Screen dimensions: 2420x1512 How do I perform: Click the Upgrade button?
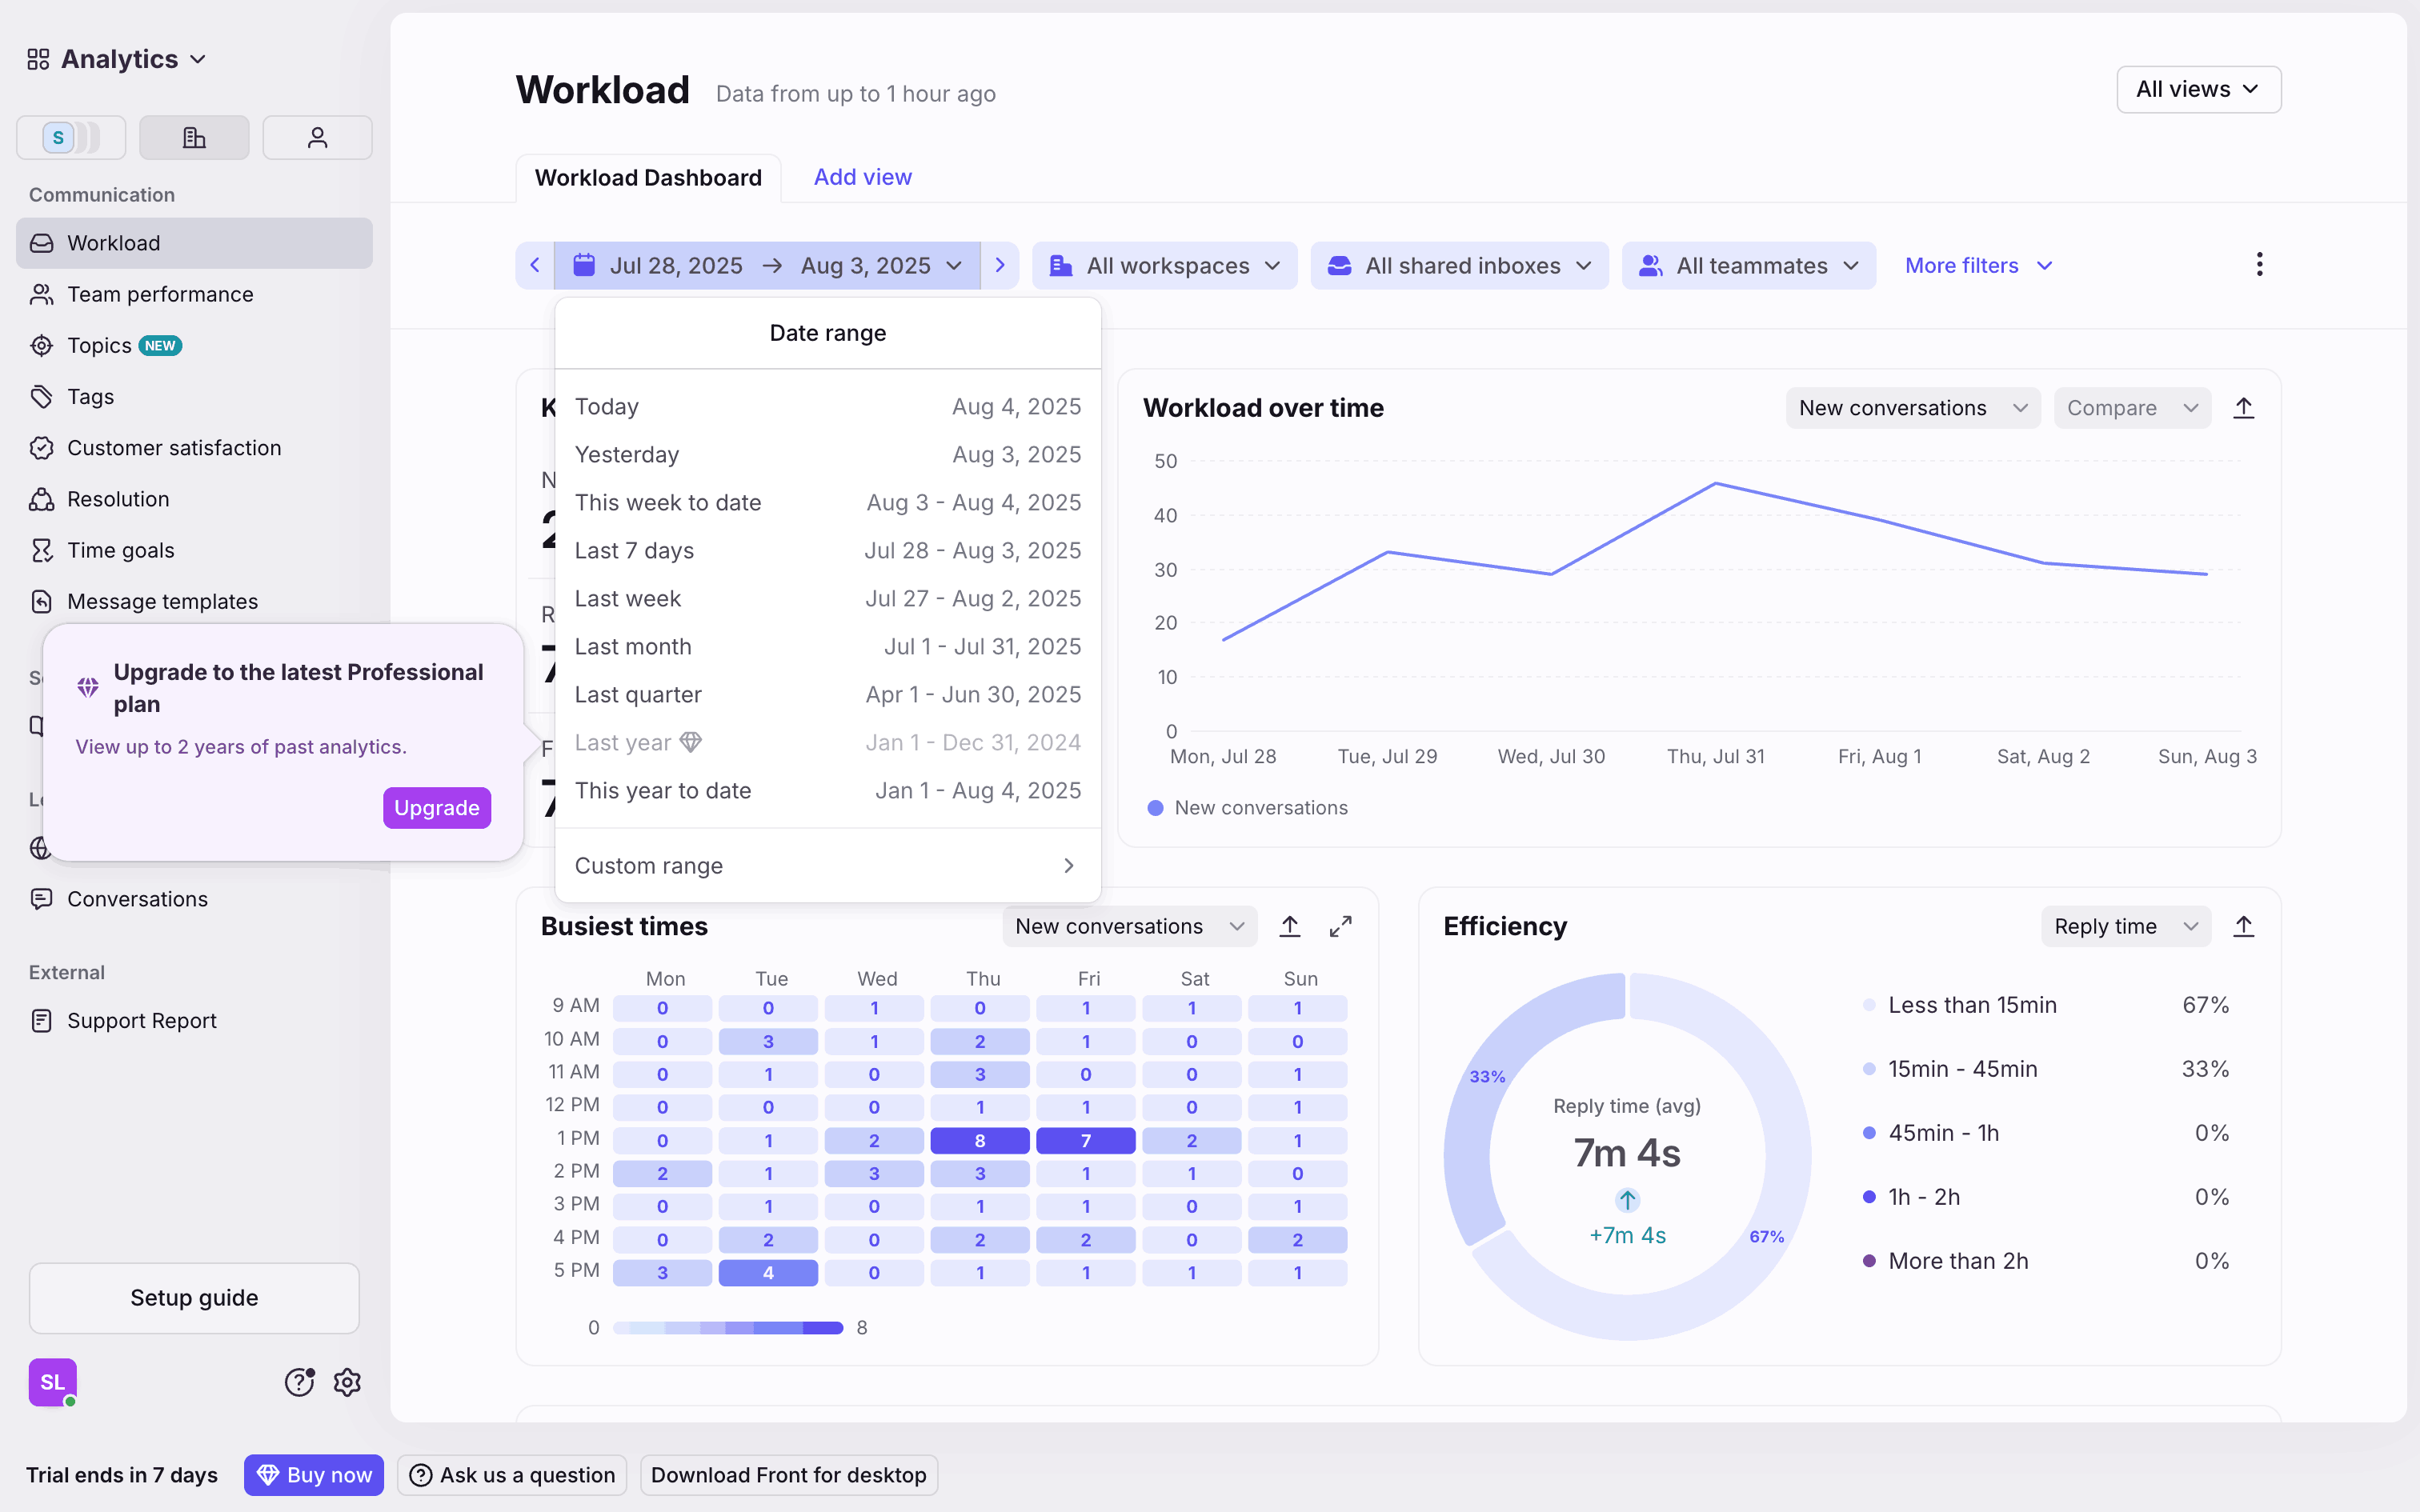436,808
